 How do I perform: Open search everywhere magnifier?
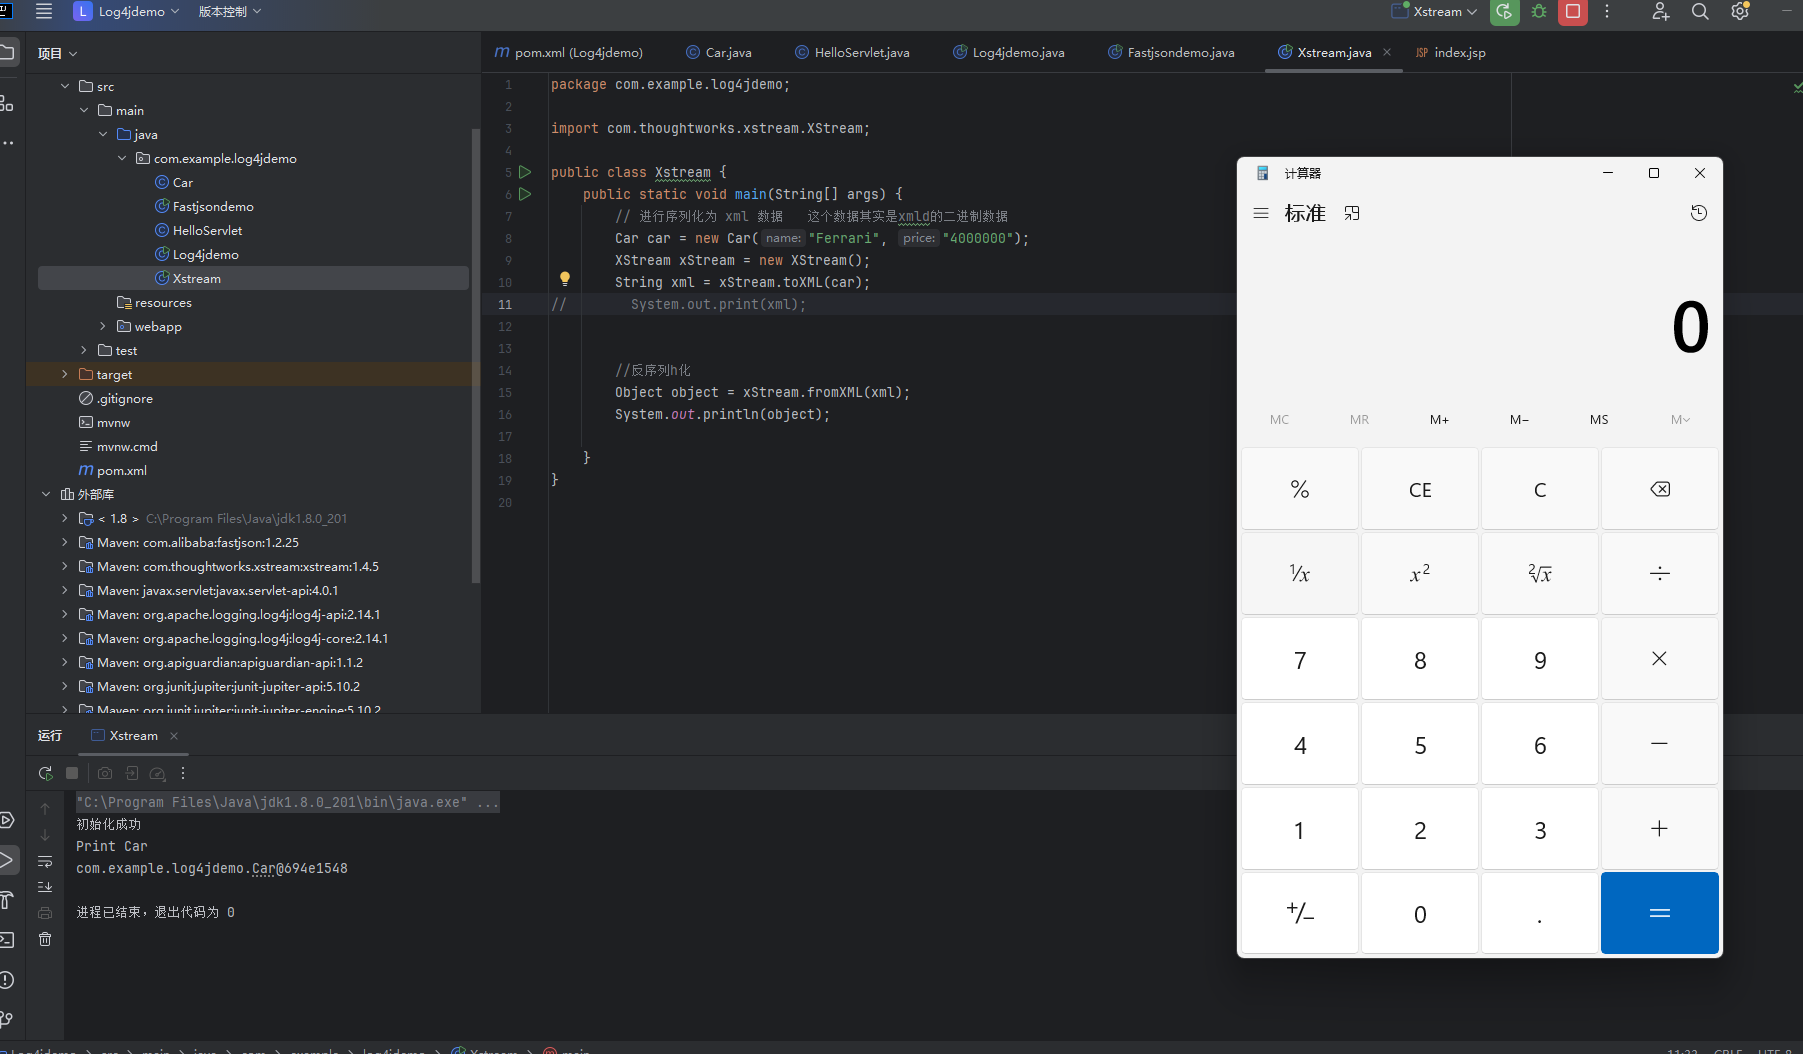pyautogui.click(x=1700, y=12)
